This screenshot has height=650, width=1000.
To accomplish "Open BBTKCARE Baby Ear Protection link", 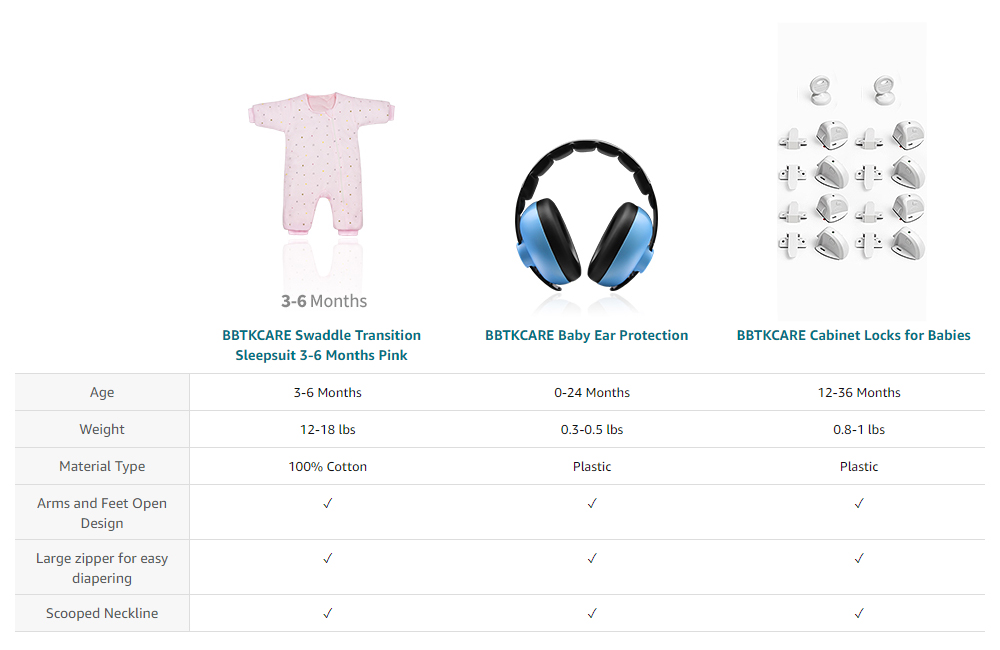I will click(587, 336).
